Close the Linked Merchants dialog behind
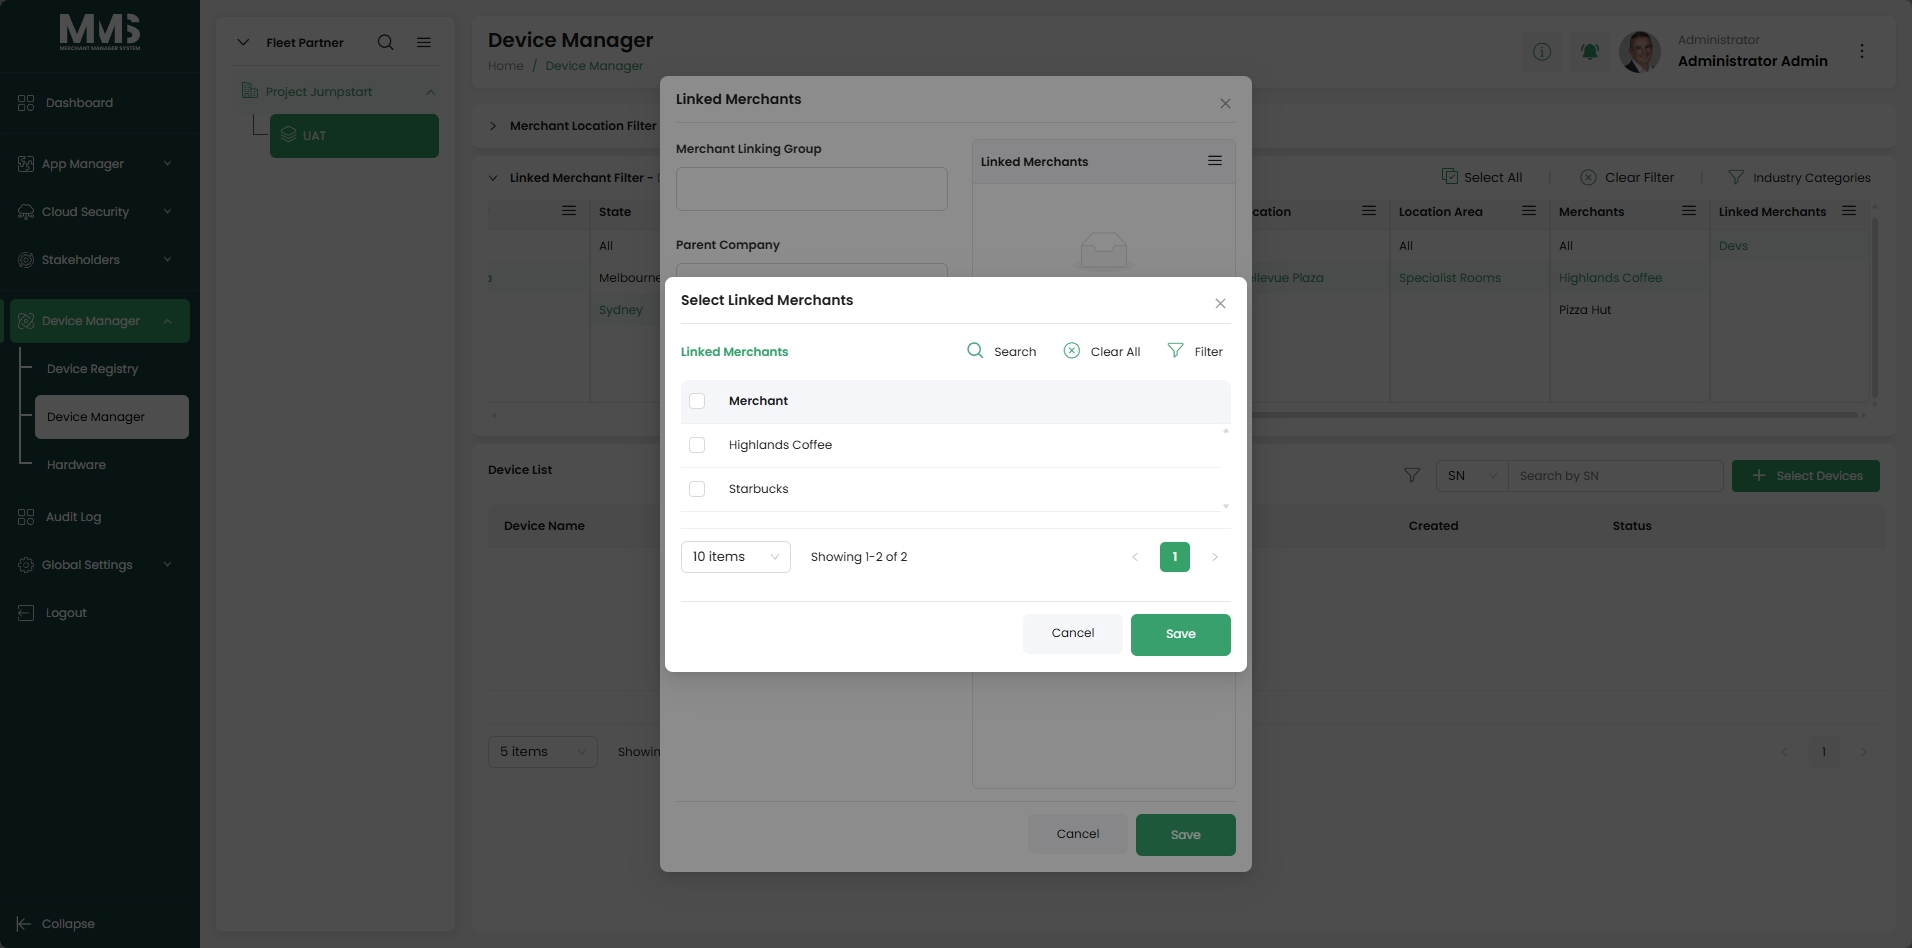The height and width of the screenshot is (948, 1912). (1225, 104)
